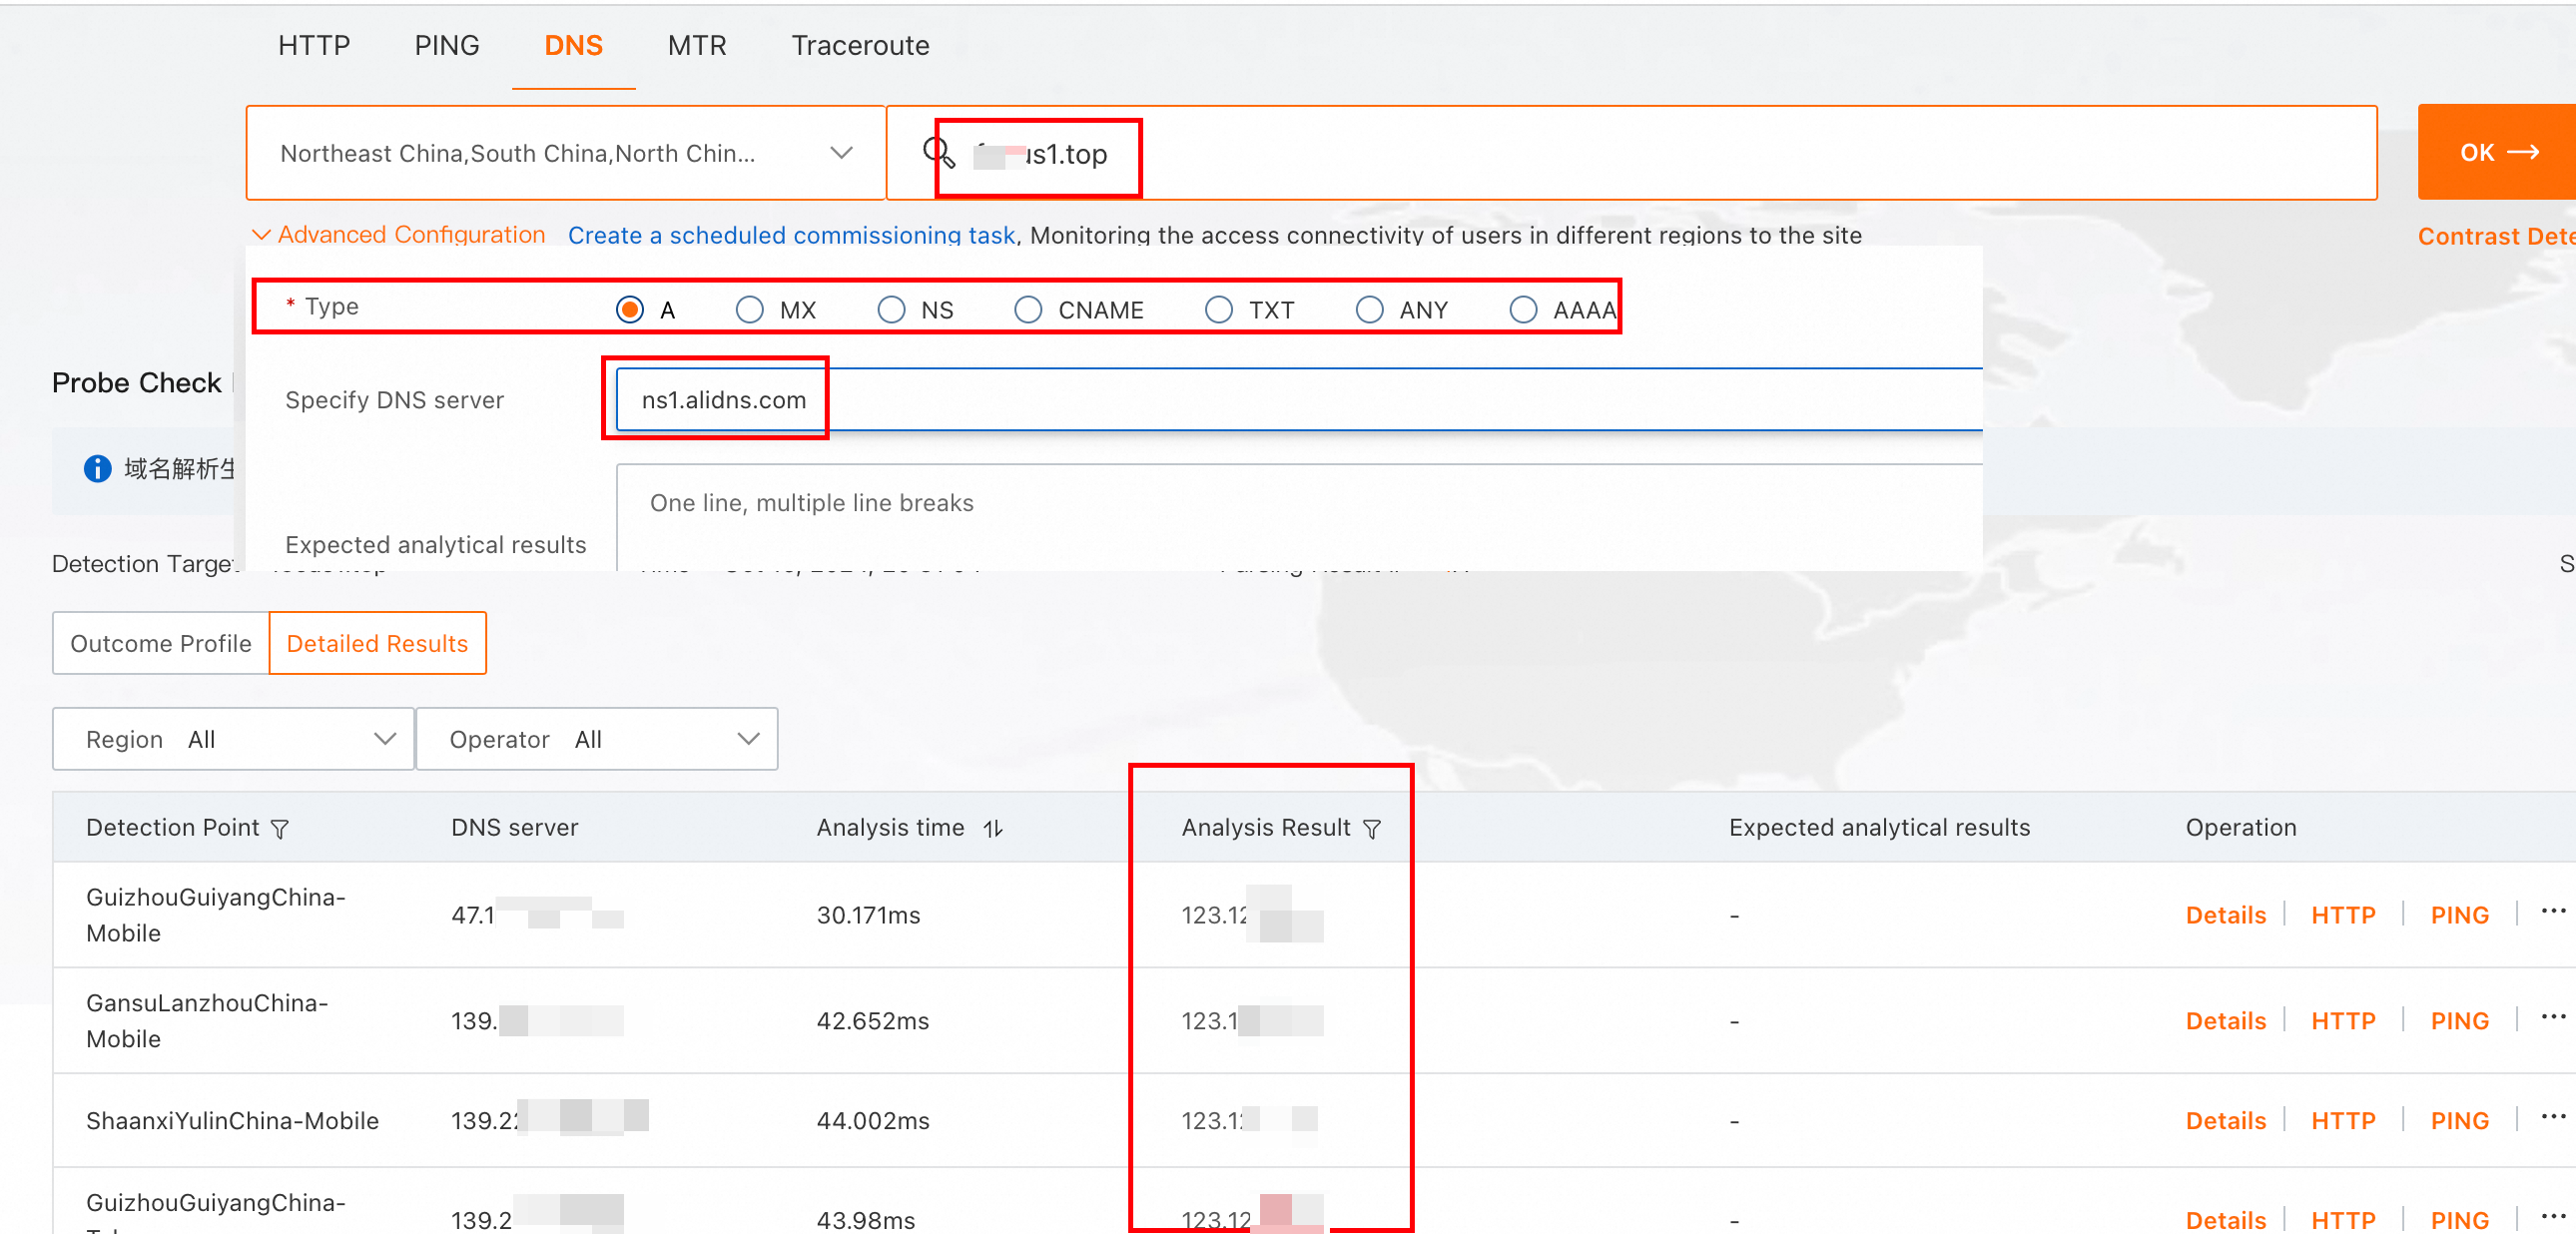Select the MX record type radio

coord(749,310)
